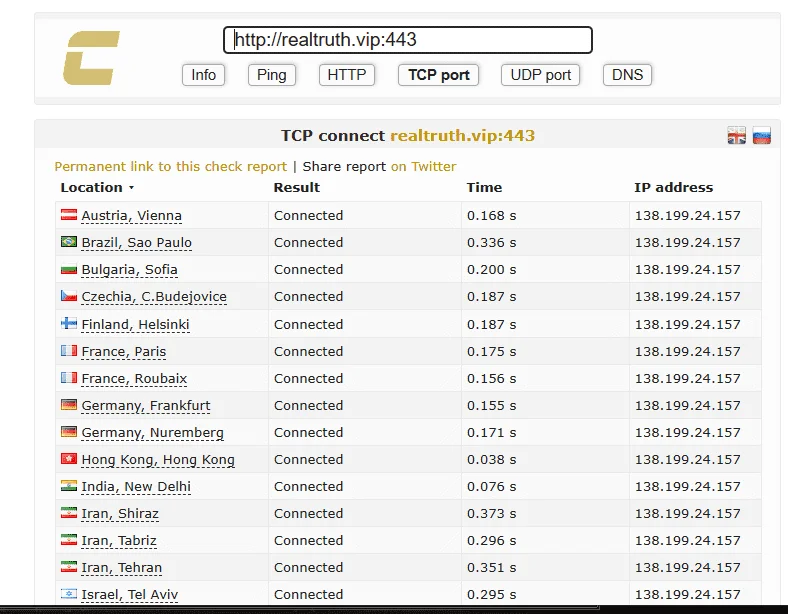This screenshot has width=788, height=614.
Task: Click the flag beside Iran, Shiraz
Action: click(x=69, y=513)
